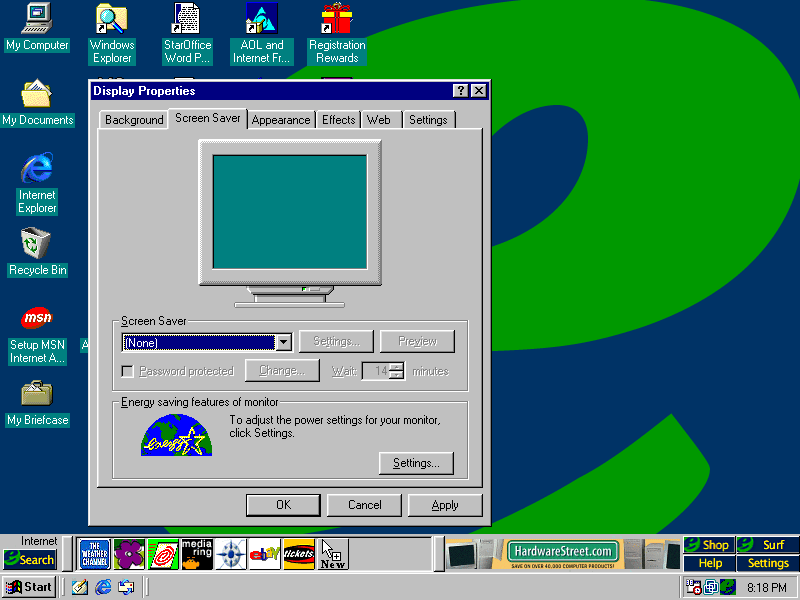800x600 pixels.
Task: Launch Internet Explorer from quick launch bar
Action: coord(103,587)
